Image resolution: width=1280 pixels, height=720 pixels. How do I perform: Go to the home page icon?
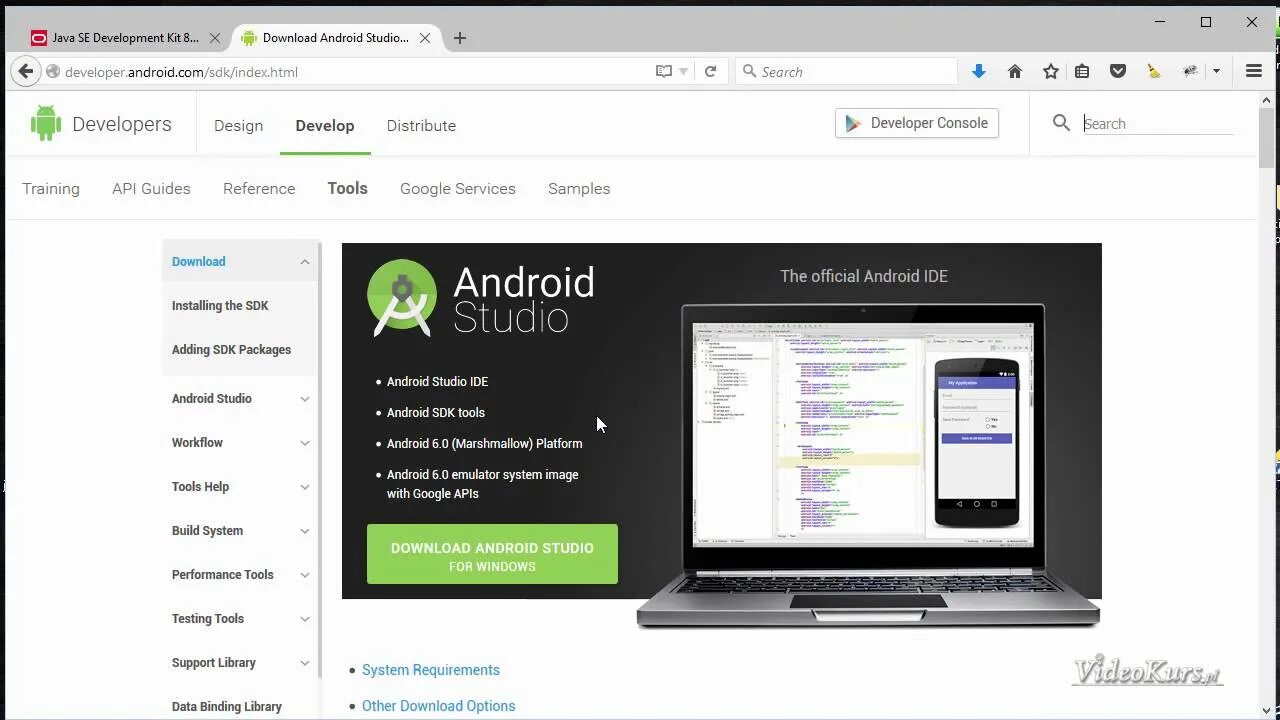pyautogui.click(x=1015, y=72)
